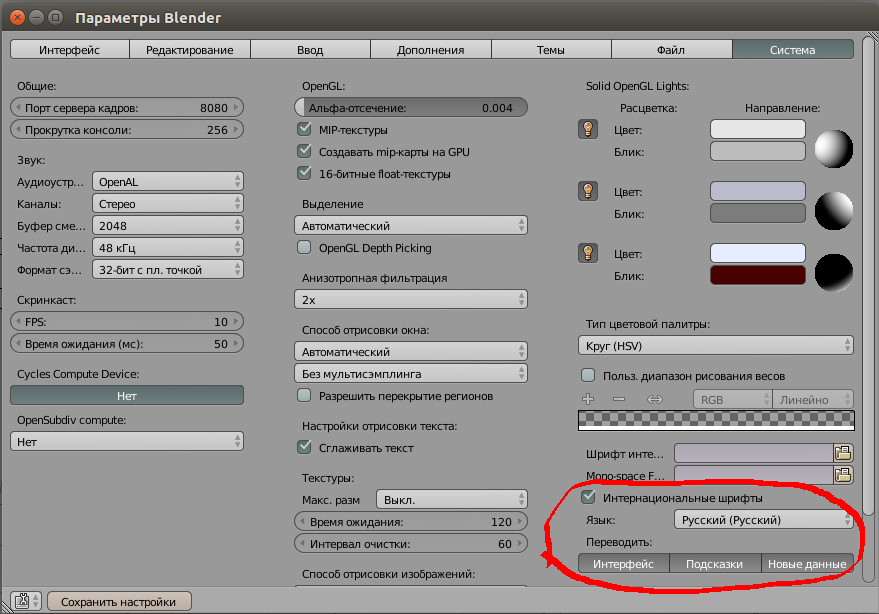The width and height of the screenshot is (879, 614).
Task: Open Частота дискретизации dropdown showing 48 кГц
Action: pyautogui.click(x=168, y=247)
